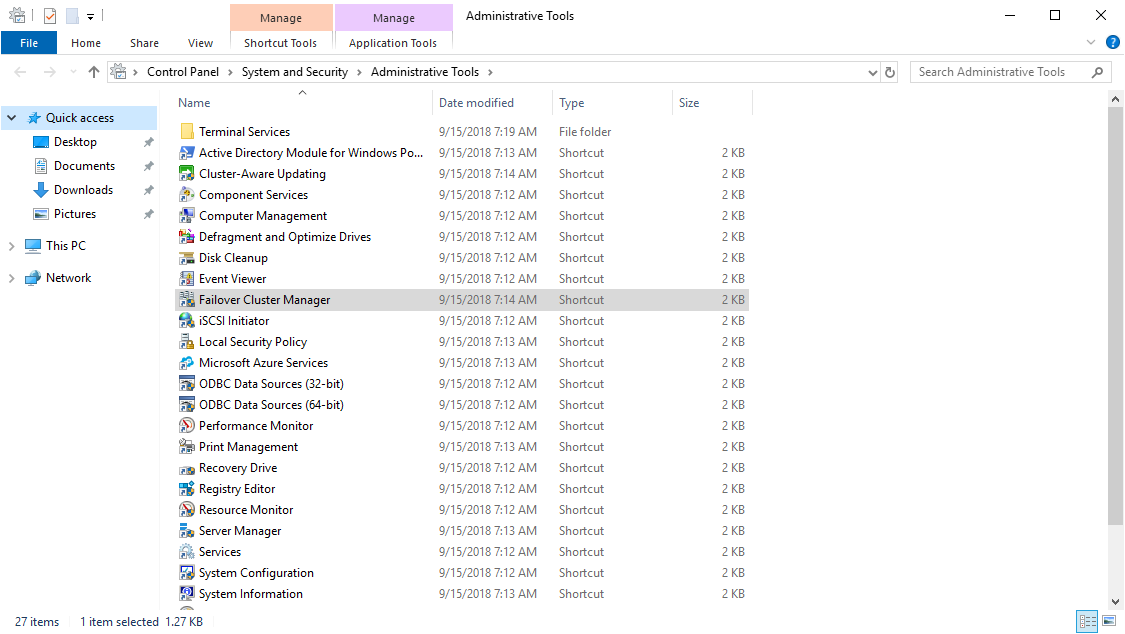Click the vertical scrollbar up arrow

(x=1115, y=99)
